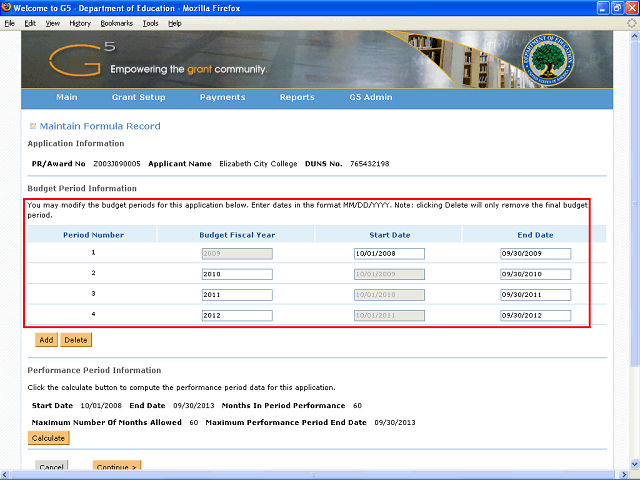Open the File menu

10,22
